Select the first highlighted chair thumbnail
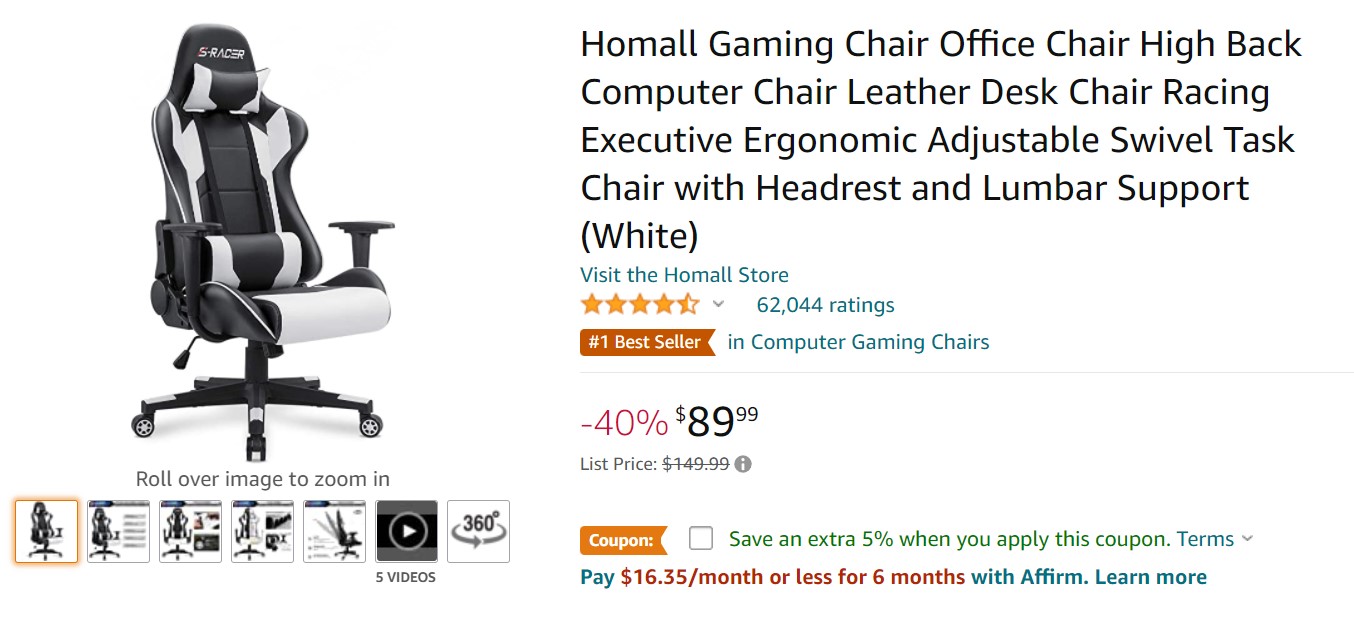 click(46, 531)
